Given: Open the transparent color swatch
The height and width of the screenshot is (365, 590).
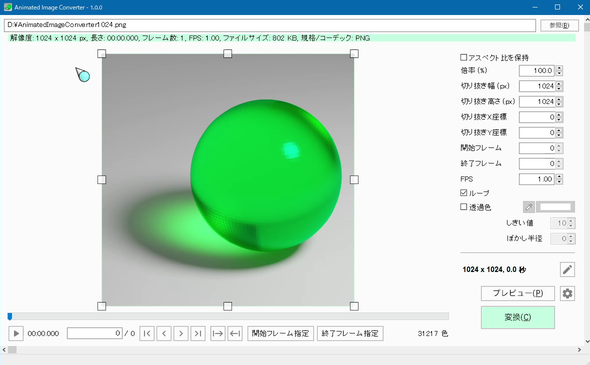Looking at the screenshot, I should pos(555,207).
